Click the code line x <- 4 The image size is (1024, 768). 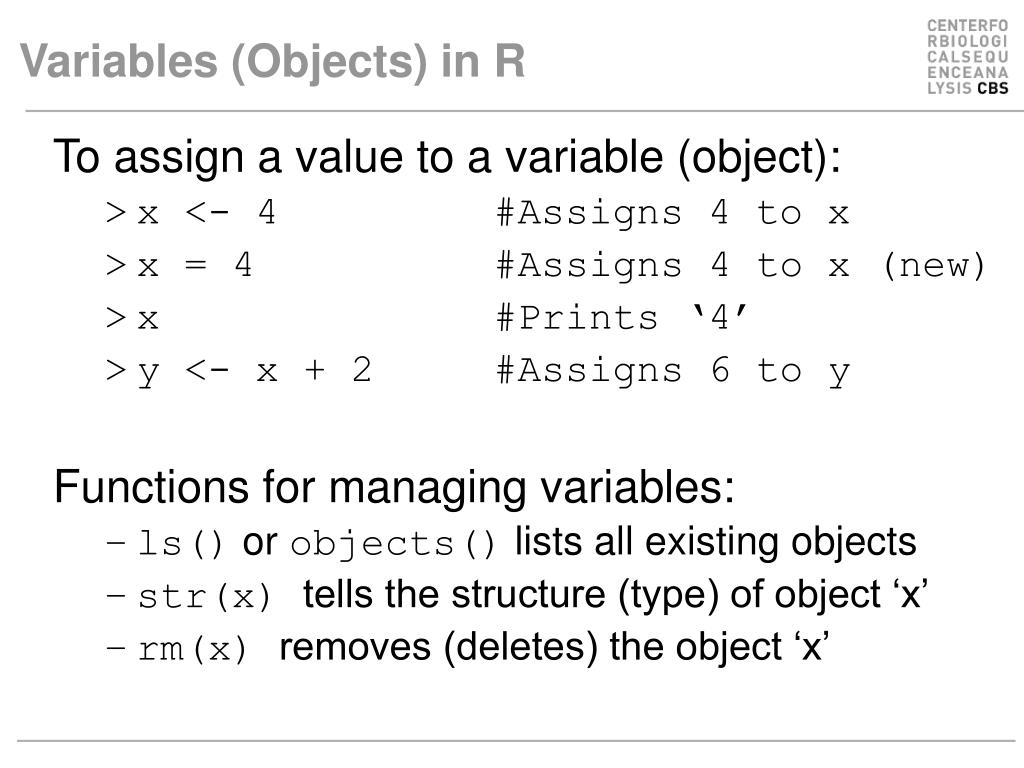[x=191, y=213]
